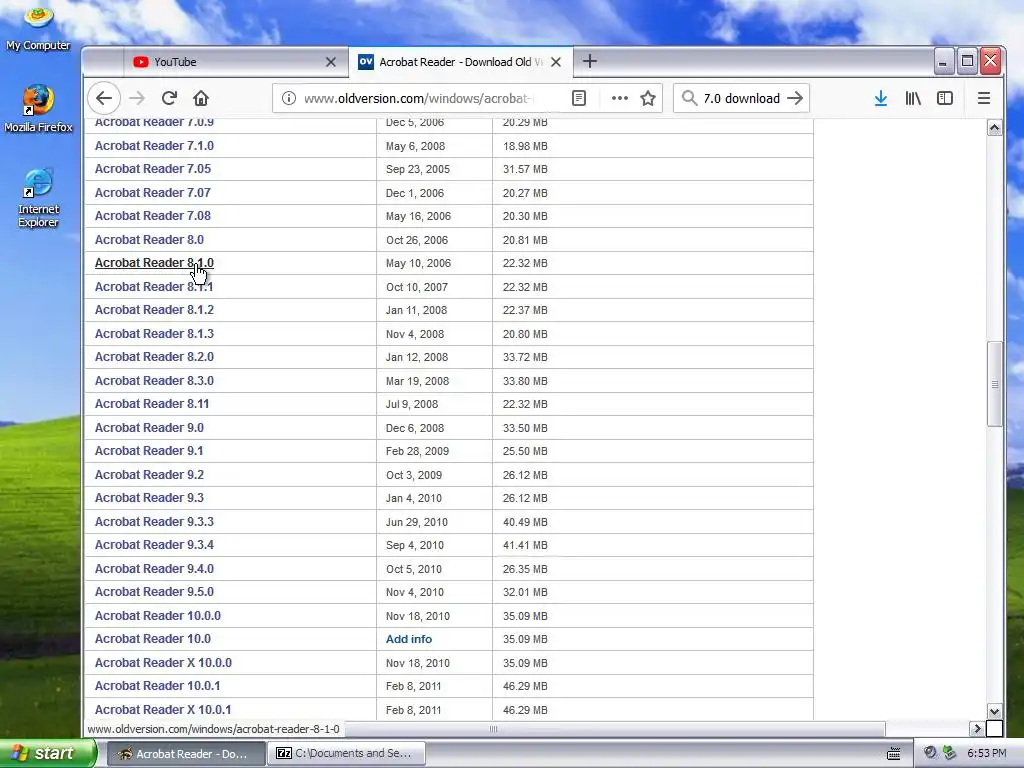Open Acrobat Reader 9.3.3 link
Screen dimensions: 1024x768
[x=154, y=522]
